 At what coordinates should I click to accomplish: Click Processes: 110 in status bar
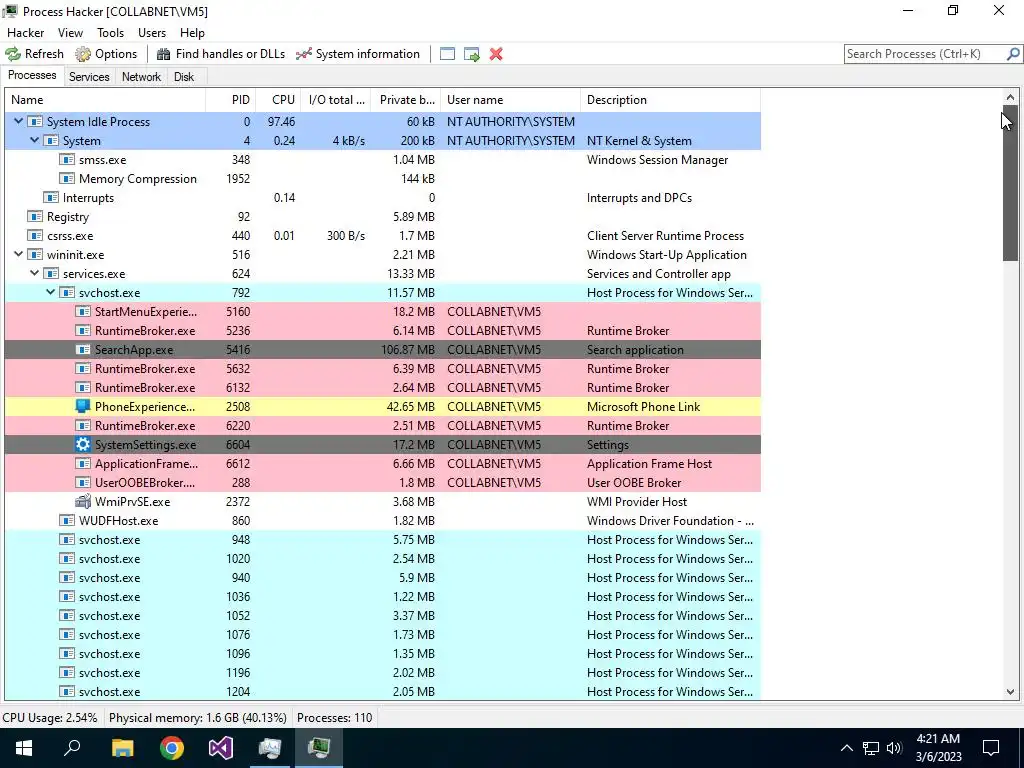pos(334,718)
